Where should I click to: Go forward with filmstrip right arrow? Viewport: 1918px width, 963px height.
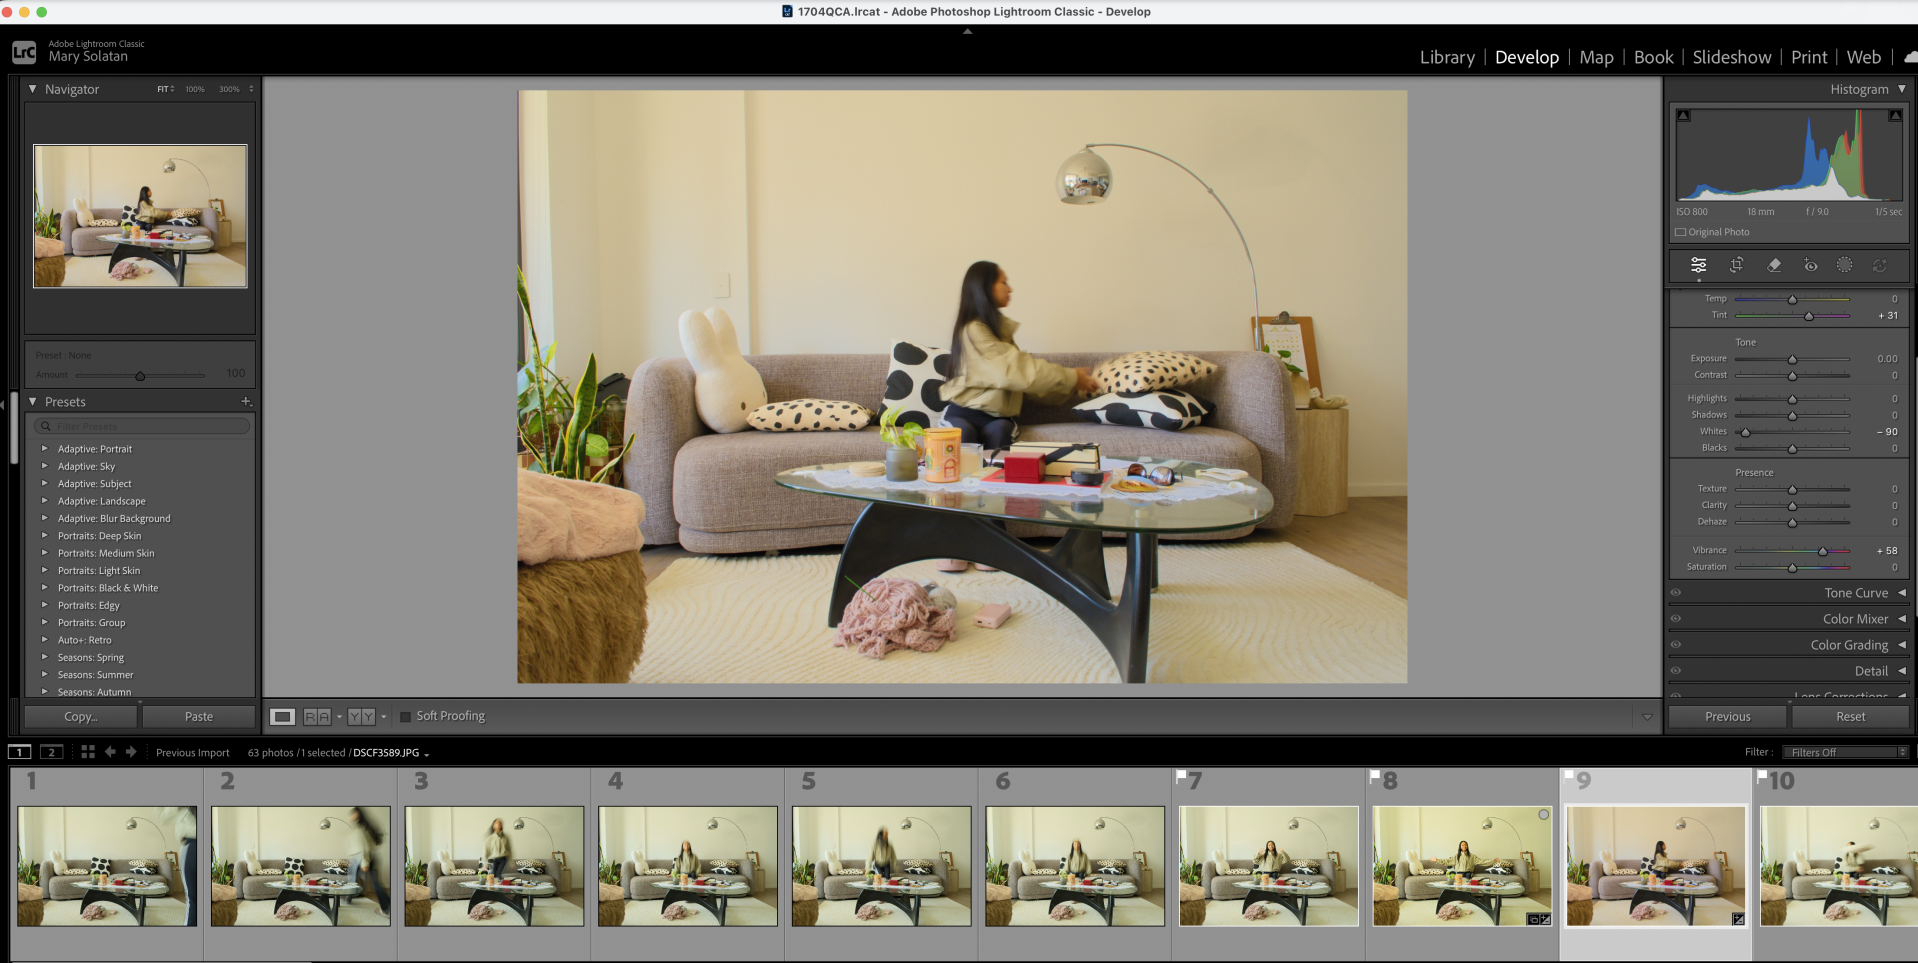click(x=131, y=752)
